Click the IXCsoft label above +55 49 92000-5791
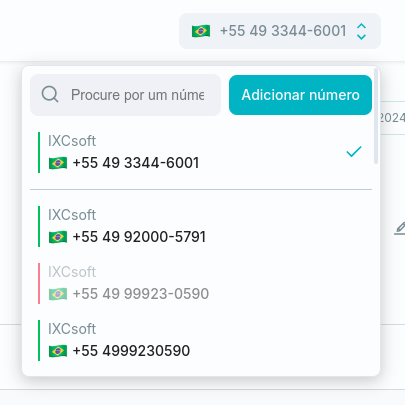405x405 pixels. point(72,215)
